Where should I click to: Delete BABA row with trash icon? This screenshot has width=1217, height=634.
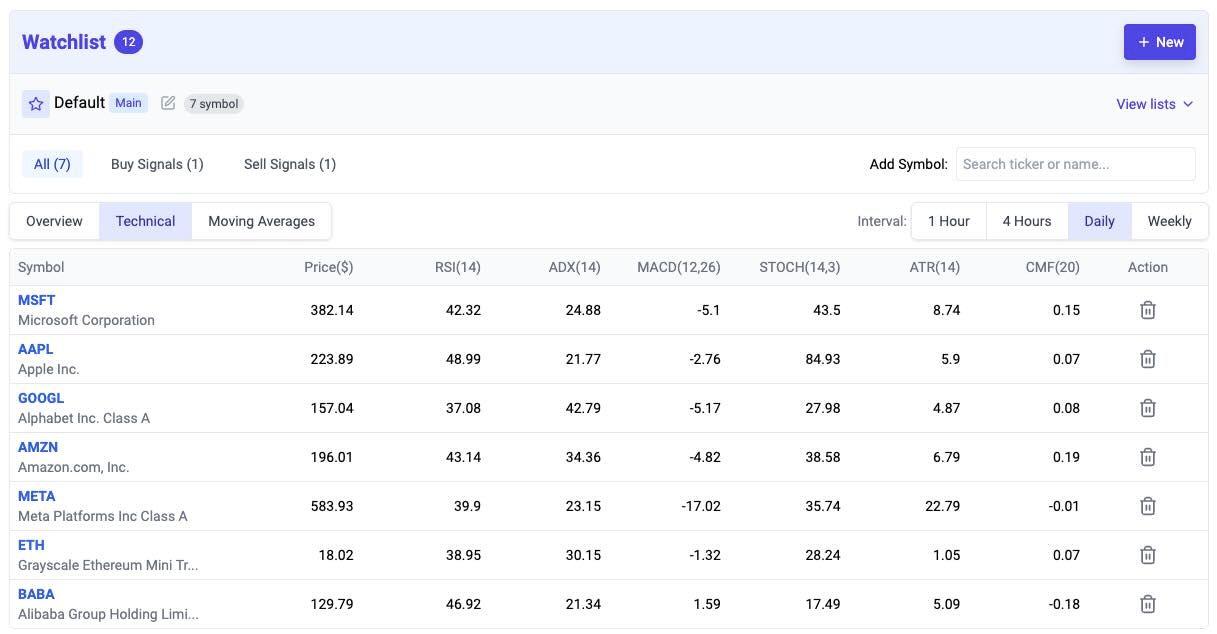(1147, 604)
